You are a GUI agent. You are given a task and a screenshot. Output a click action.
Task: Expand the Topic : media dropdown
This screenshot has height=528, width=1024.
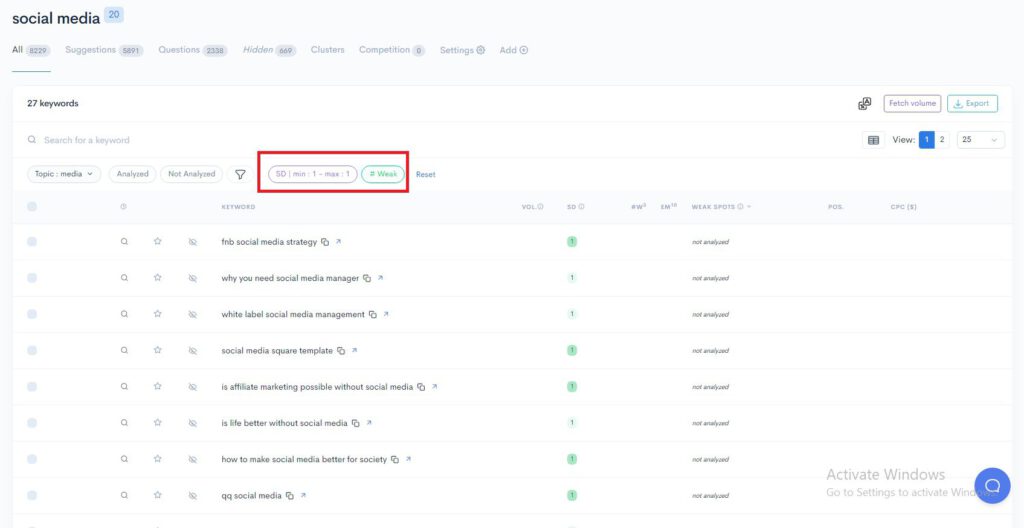click(64, 174)
